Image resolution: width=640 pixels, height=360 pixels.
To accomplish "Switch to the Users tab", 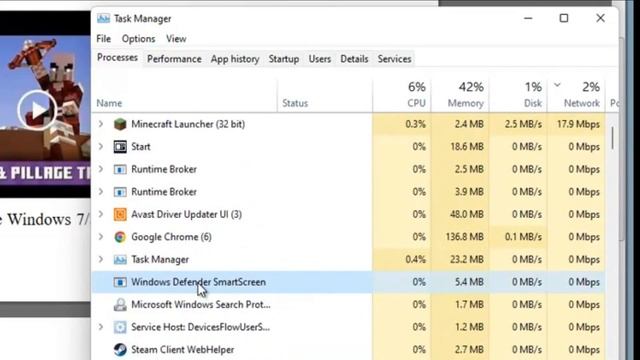I will 320,59.
